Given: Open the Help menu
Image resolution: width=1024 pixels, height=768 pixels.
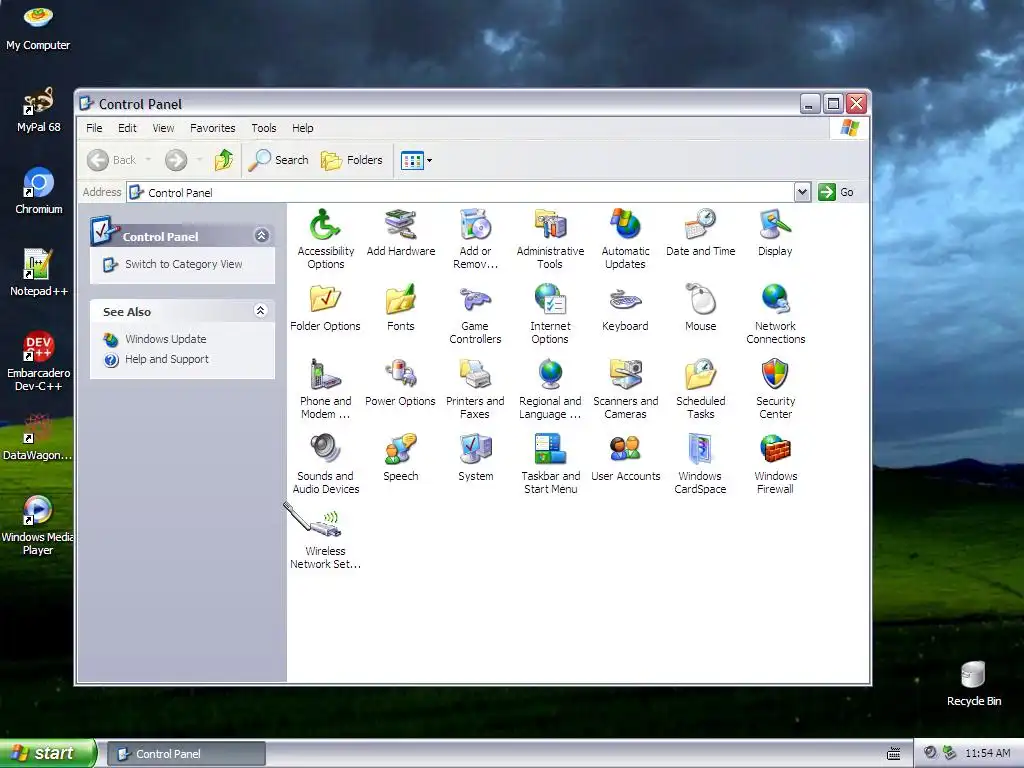Looking at the screenshot, I should [302, 128].
